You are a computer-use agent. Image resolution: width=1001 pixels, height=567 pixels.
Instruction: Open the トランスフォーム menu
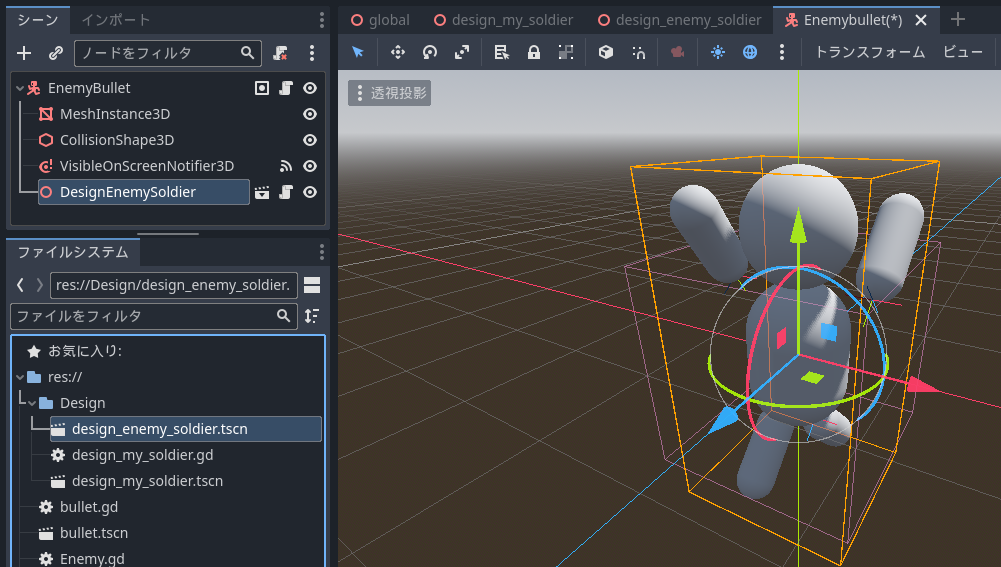[869, 52]
